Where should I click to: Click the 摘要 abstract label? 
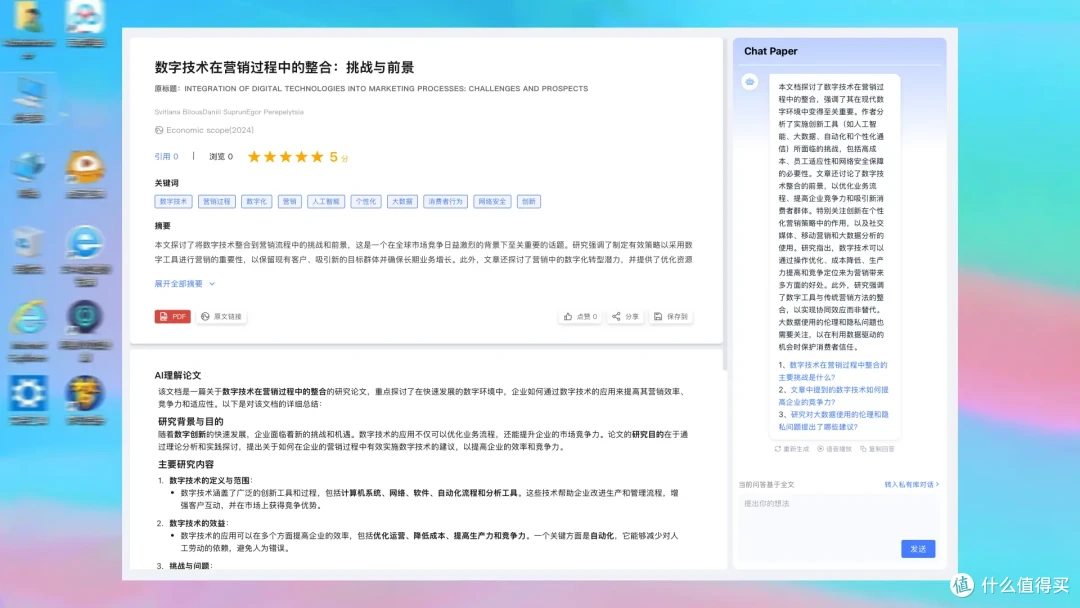[x=163, y=226]
